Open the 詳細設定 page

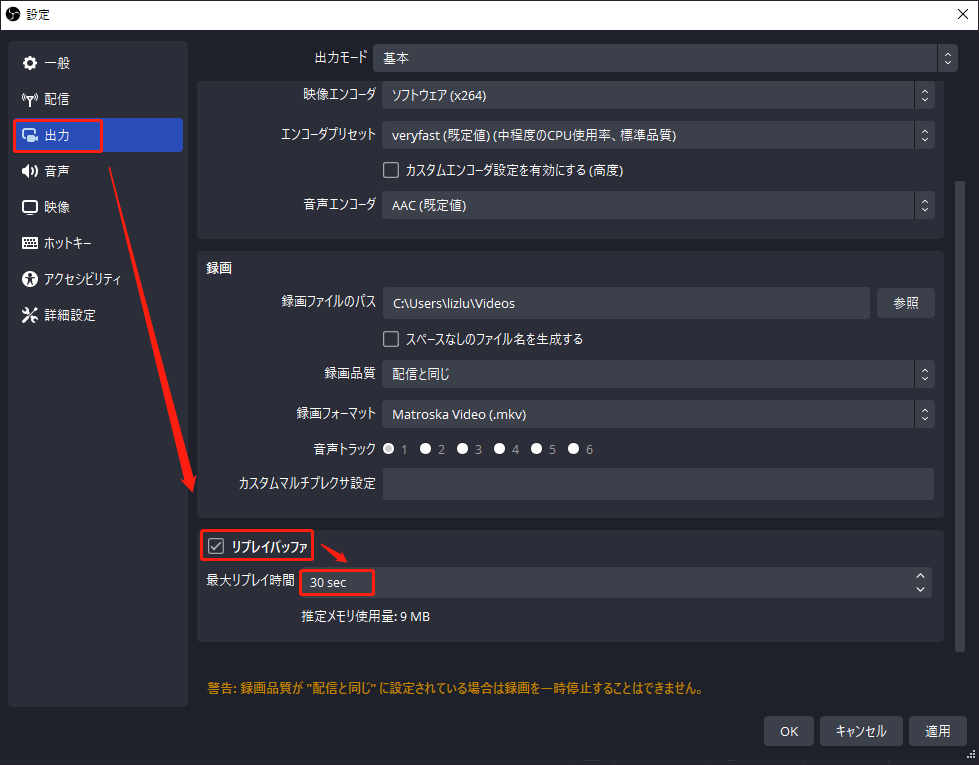[98, 315]
